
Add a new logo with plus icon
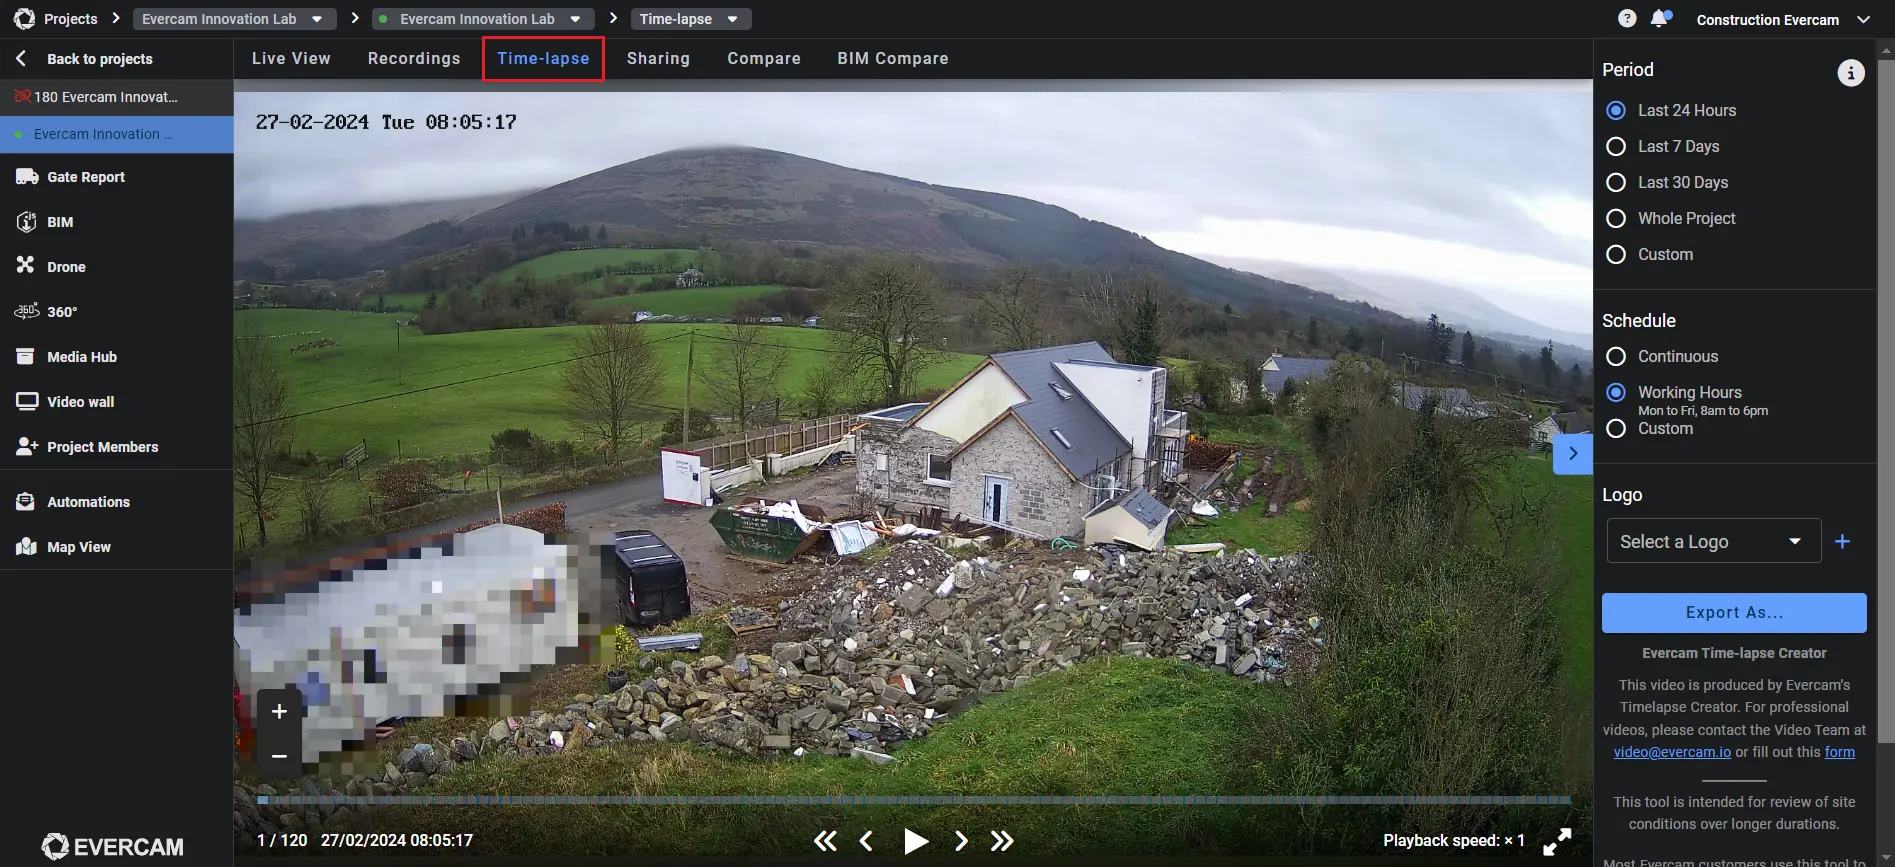pos(1843,541)
